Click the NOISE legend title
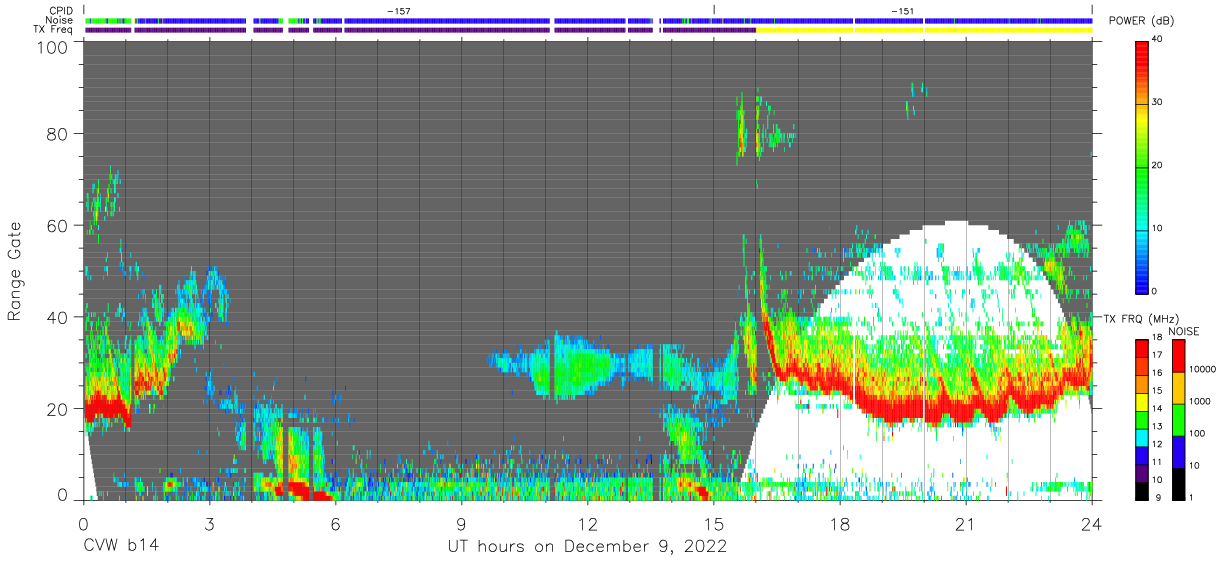Image resolution: width=1228 pixels, height=567 pixels. (x=1185, y=331)
